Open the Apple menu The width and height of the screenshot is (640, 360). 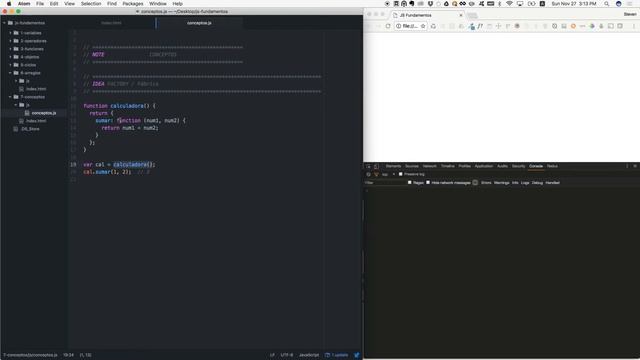coord(9,4)
